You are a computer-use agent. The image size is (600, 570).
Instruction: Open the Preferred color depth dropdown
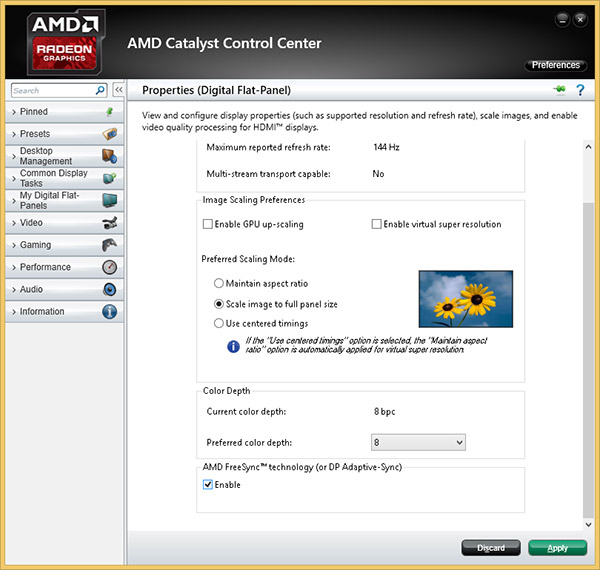pos(418,442)
